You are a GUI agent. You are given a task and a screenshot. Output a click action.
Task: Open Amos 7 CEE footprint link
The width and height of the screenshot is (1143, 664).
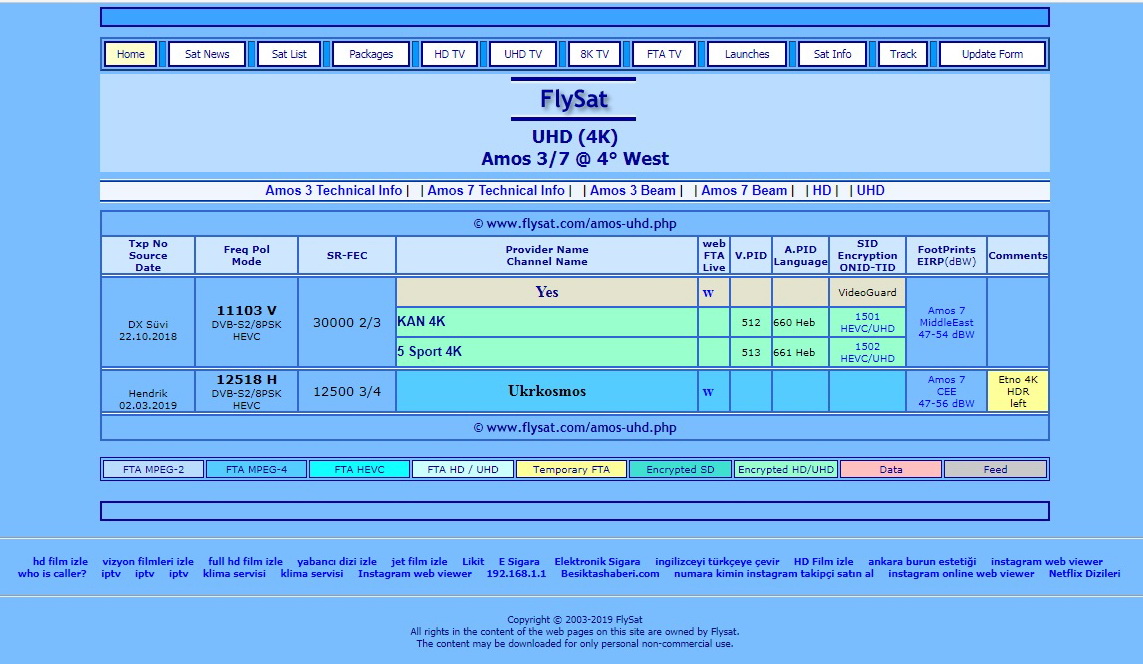pyautogui.click(x=946, y=391)
